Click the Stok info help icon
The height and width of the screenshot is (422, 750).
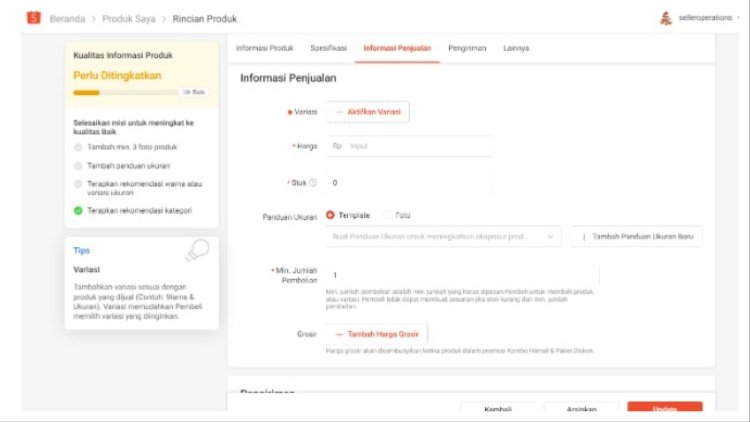(x=313, y=182)
